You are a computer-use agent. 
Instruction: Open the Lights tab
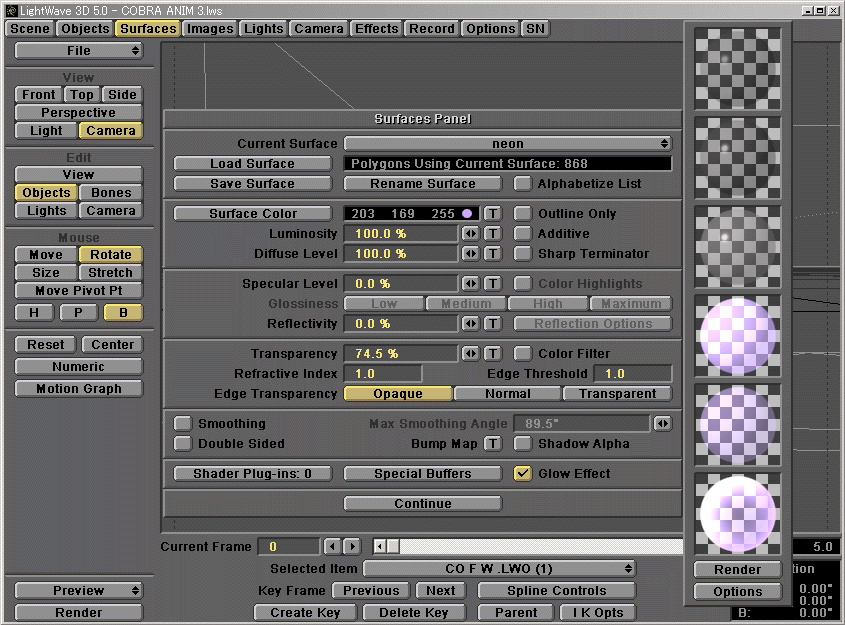pos(264,29)
